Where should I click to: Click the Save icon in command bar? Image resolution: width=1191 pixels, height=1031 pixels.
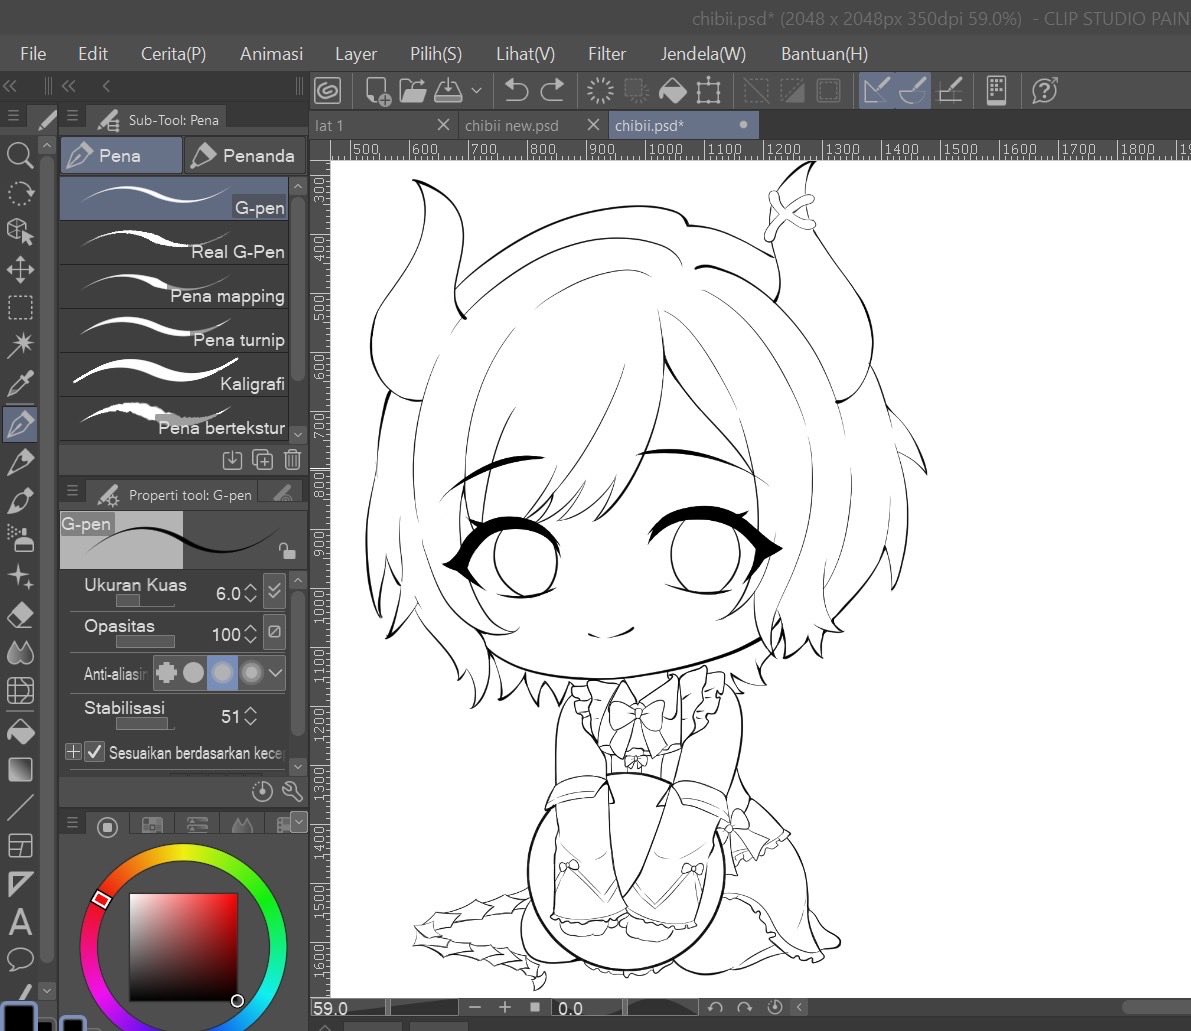pyautogui.click(x=448, y=90)
